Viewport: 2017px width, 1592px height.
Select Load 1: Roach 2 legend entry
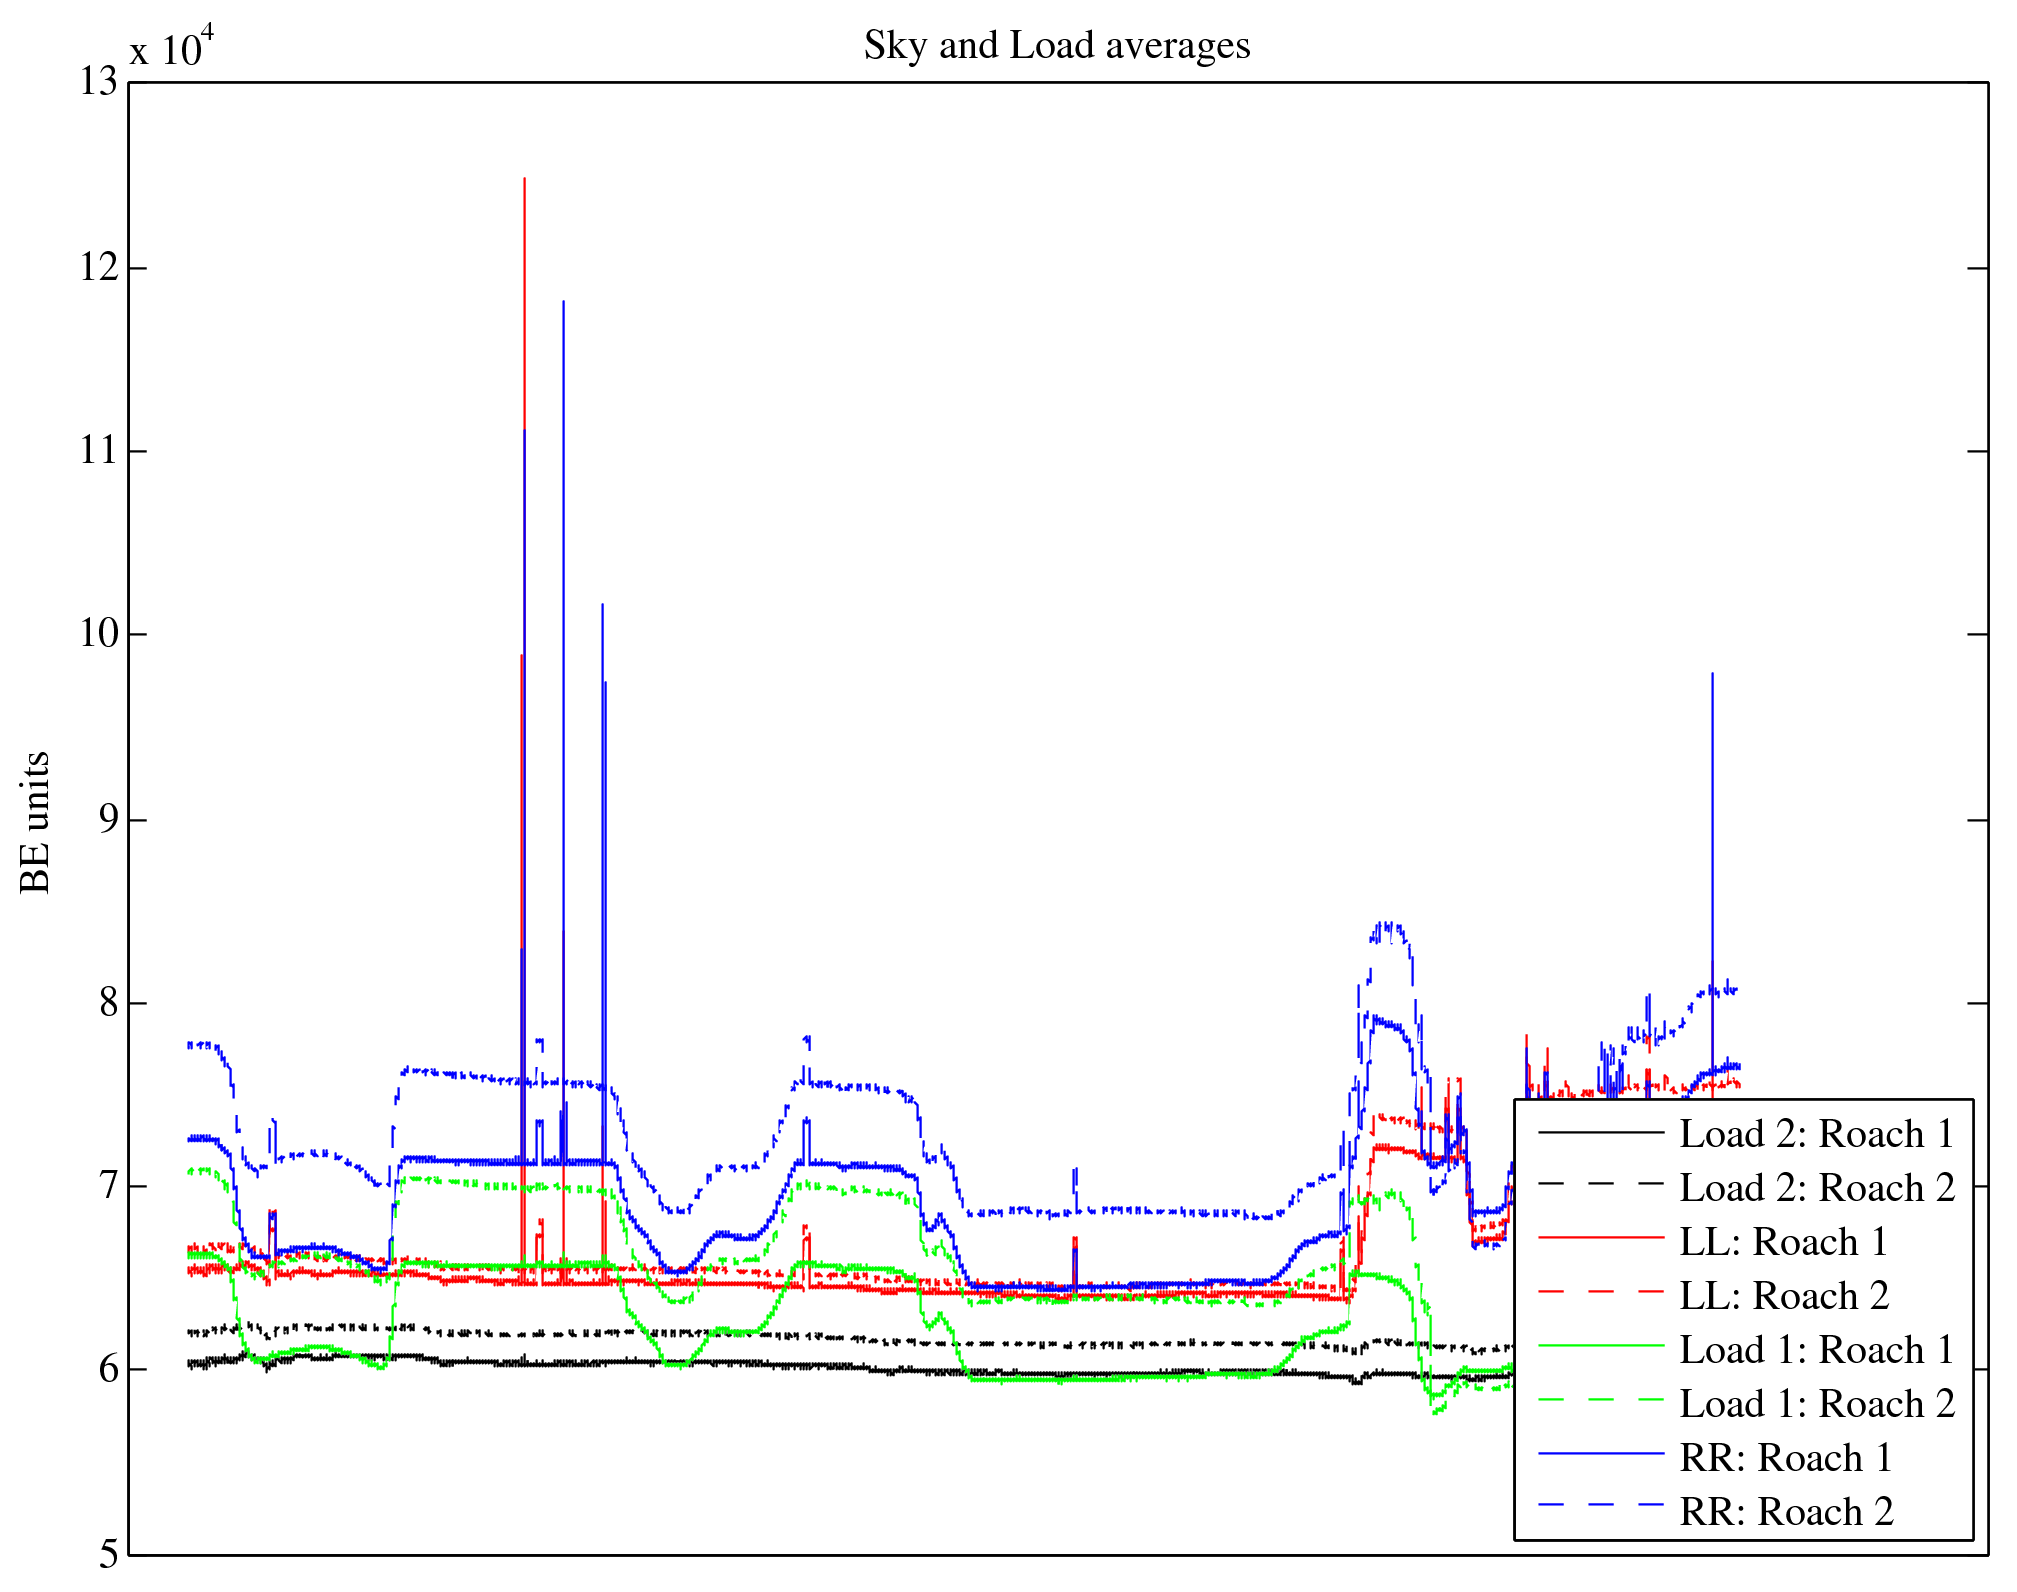tap(1816, 1403)
